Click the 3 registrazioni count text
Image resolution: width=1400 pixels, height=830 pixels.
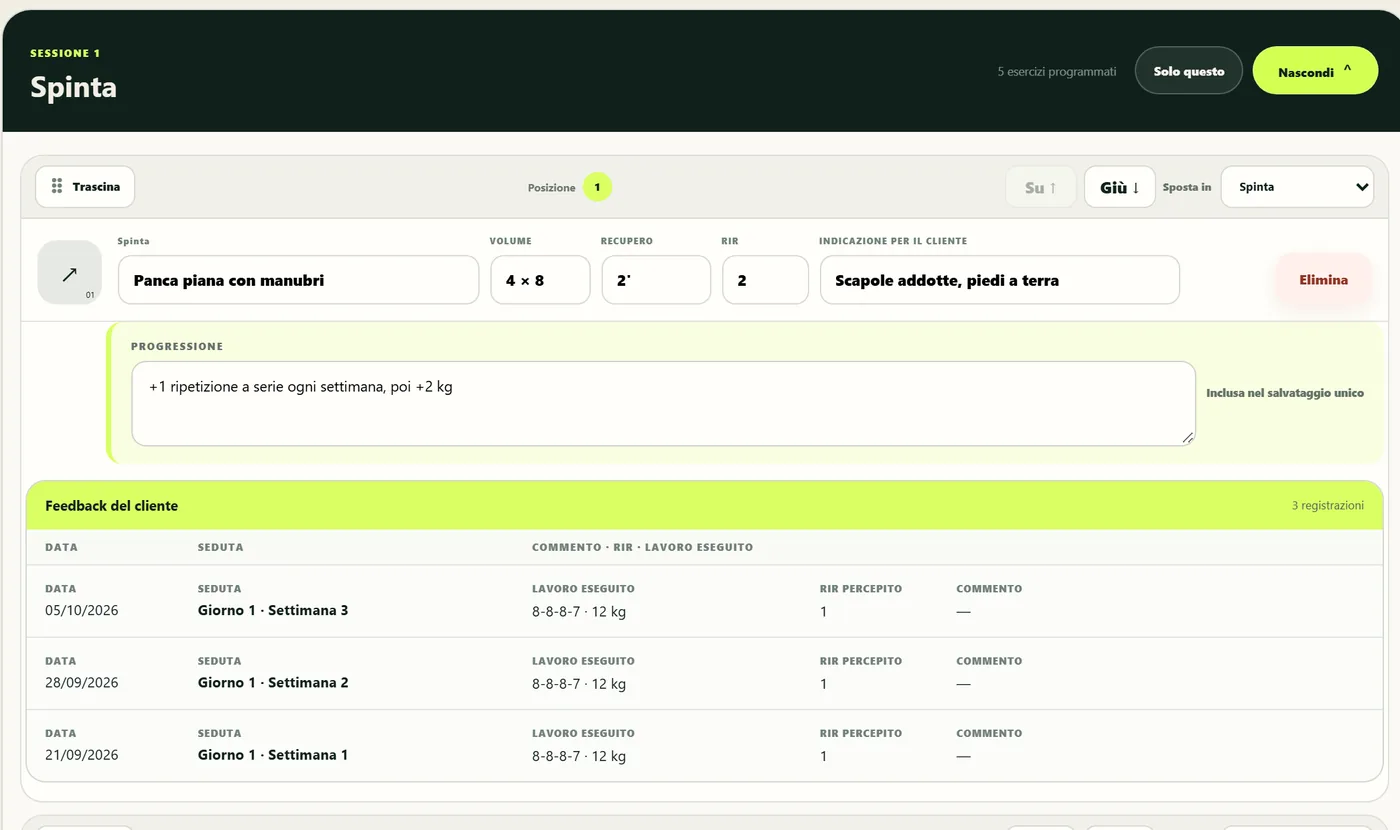[x=1328, y=505]
